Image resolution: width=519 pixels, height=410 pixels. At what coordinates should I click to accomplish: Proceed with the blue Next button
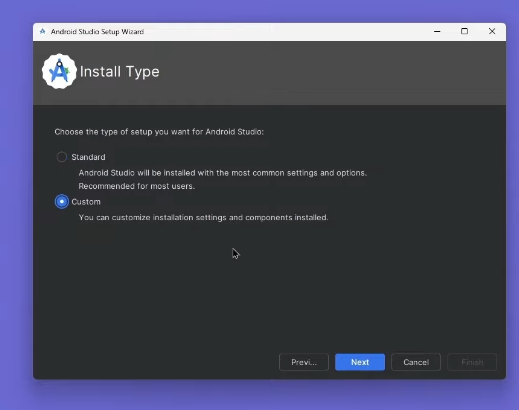[x=360, y=362]
